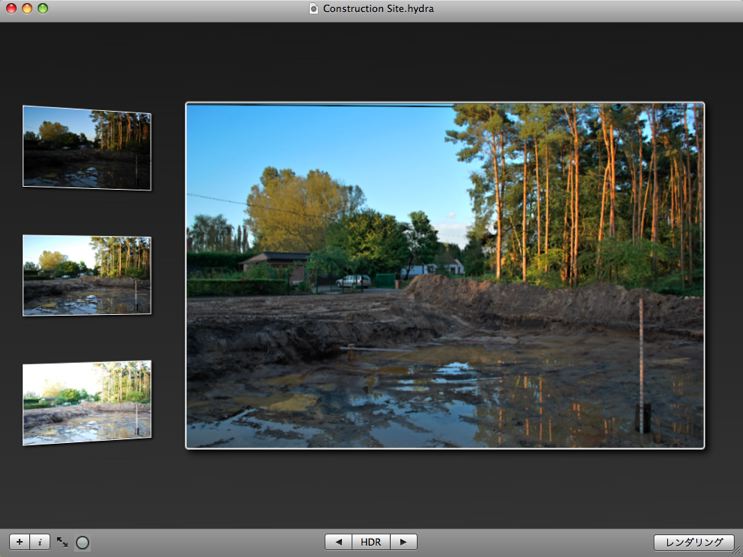This screenshot has width=743, height=557.
Task: Click the parked car in the preview
Action: [353, 281]
